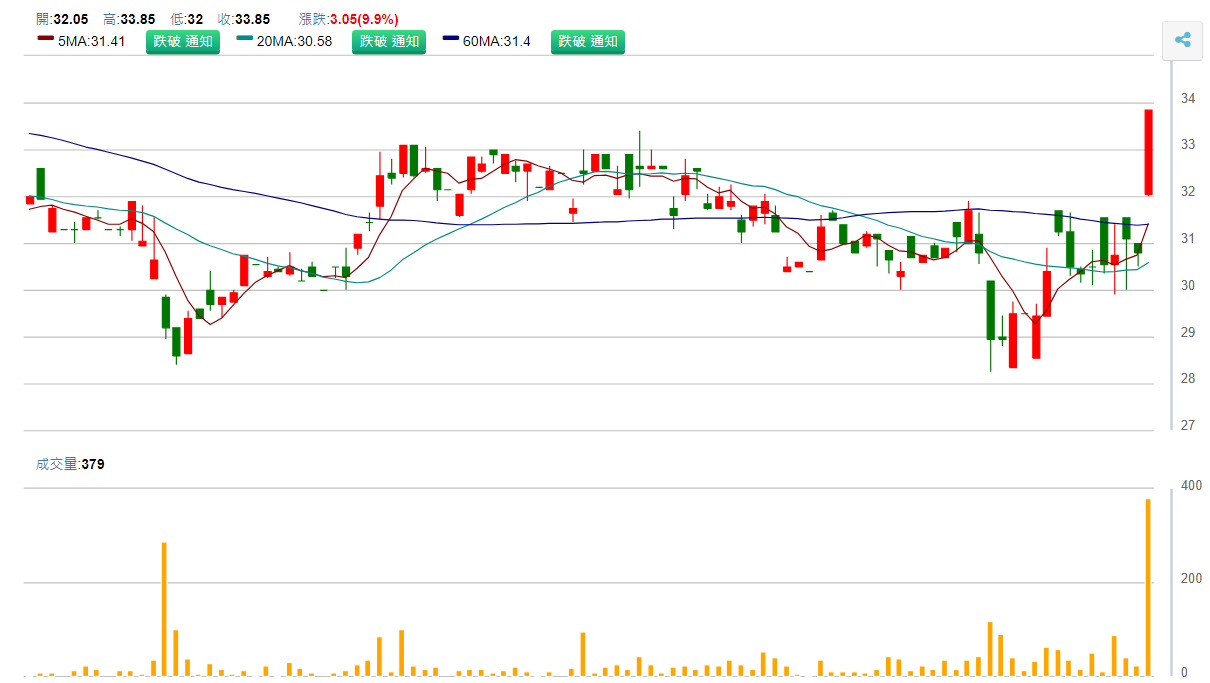Screen dimensions: 1210x683
Task: Click the 高:33.85 high price text
Action: pyautogui.click(x=129, y=19)
